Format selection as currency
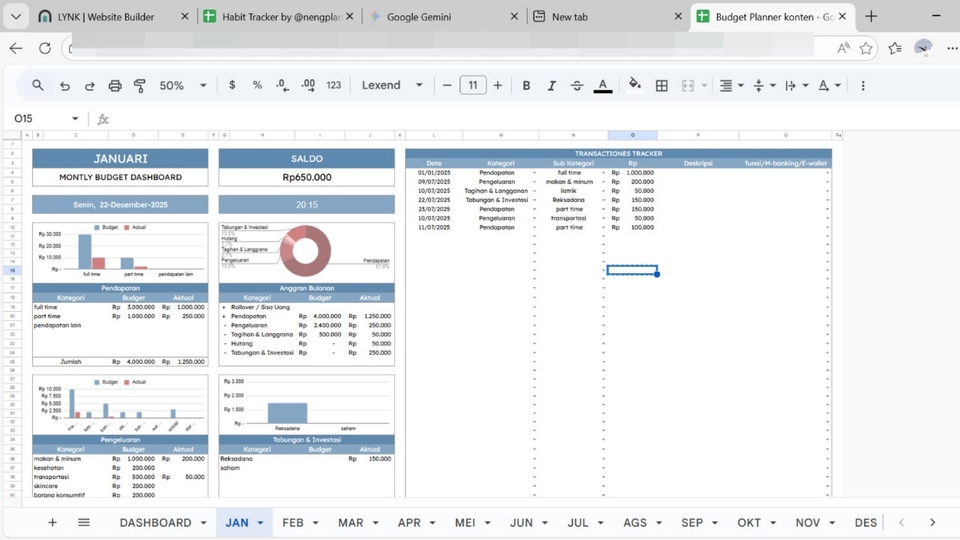The image size is (960, 540). click(232, 86)
